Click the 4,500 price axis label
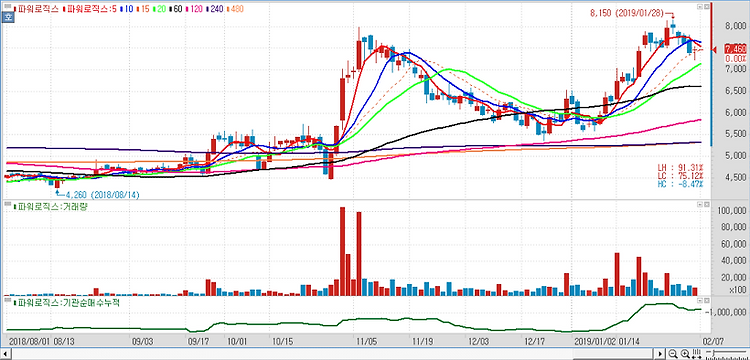Image resolution: width=750 pixels, height=360 pixels. (735, 177)
